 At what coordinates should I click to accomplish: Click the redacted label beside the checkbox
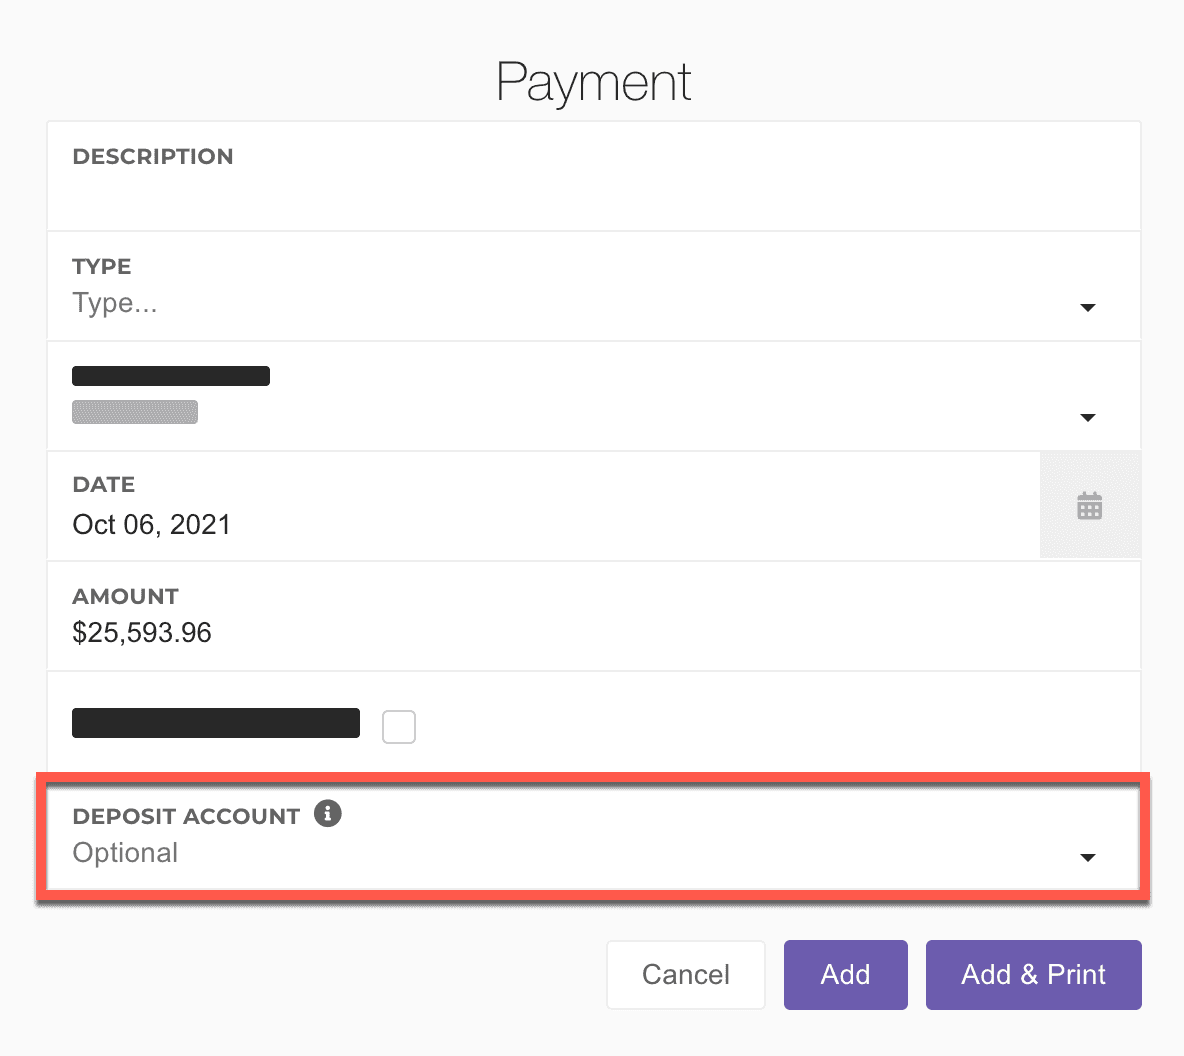tap(216, 723)
